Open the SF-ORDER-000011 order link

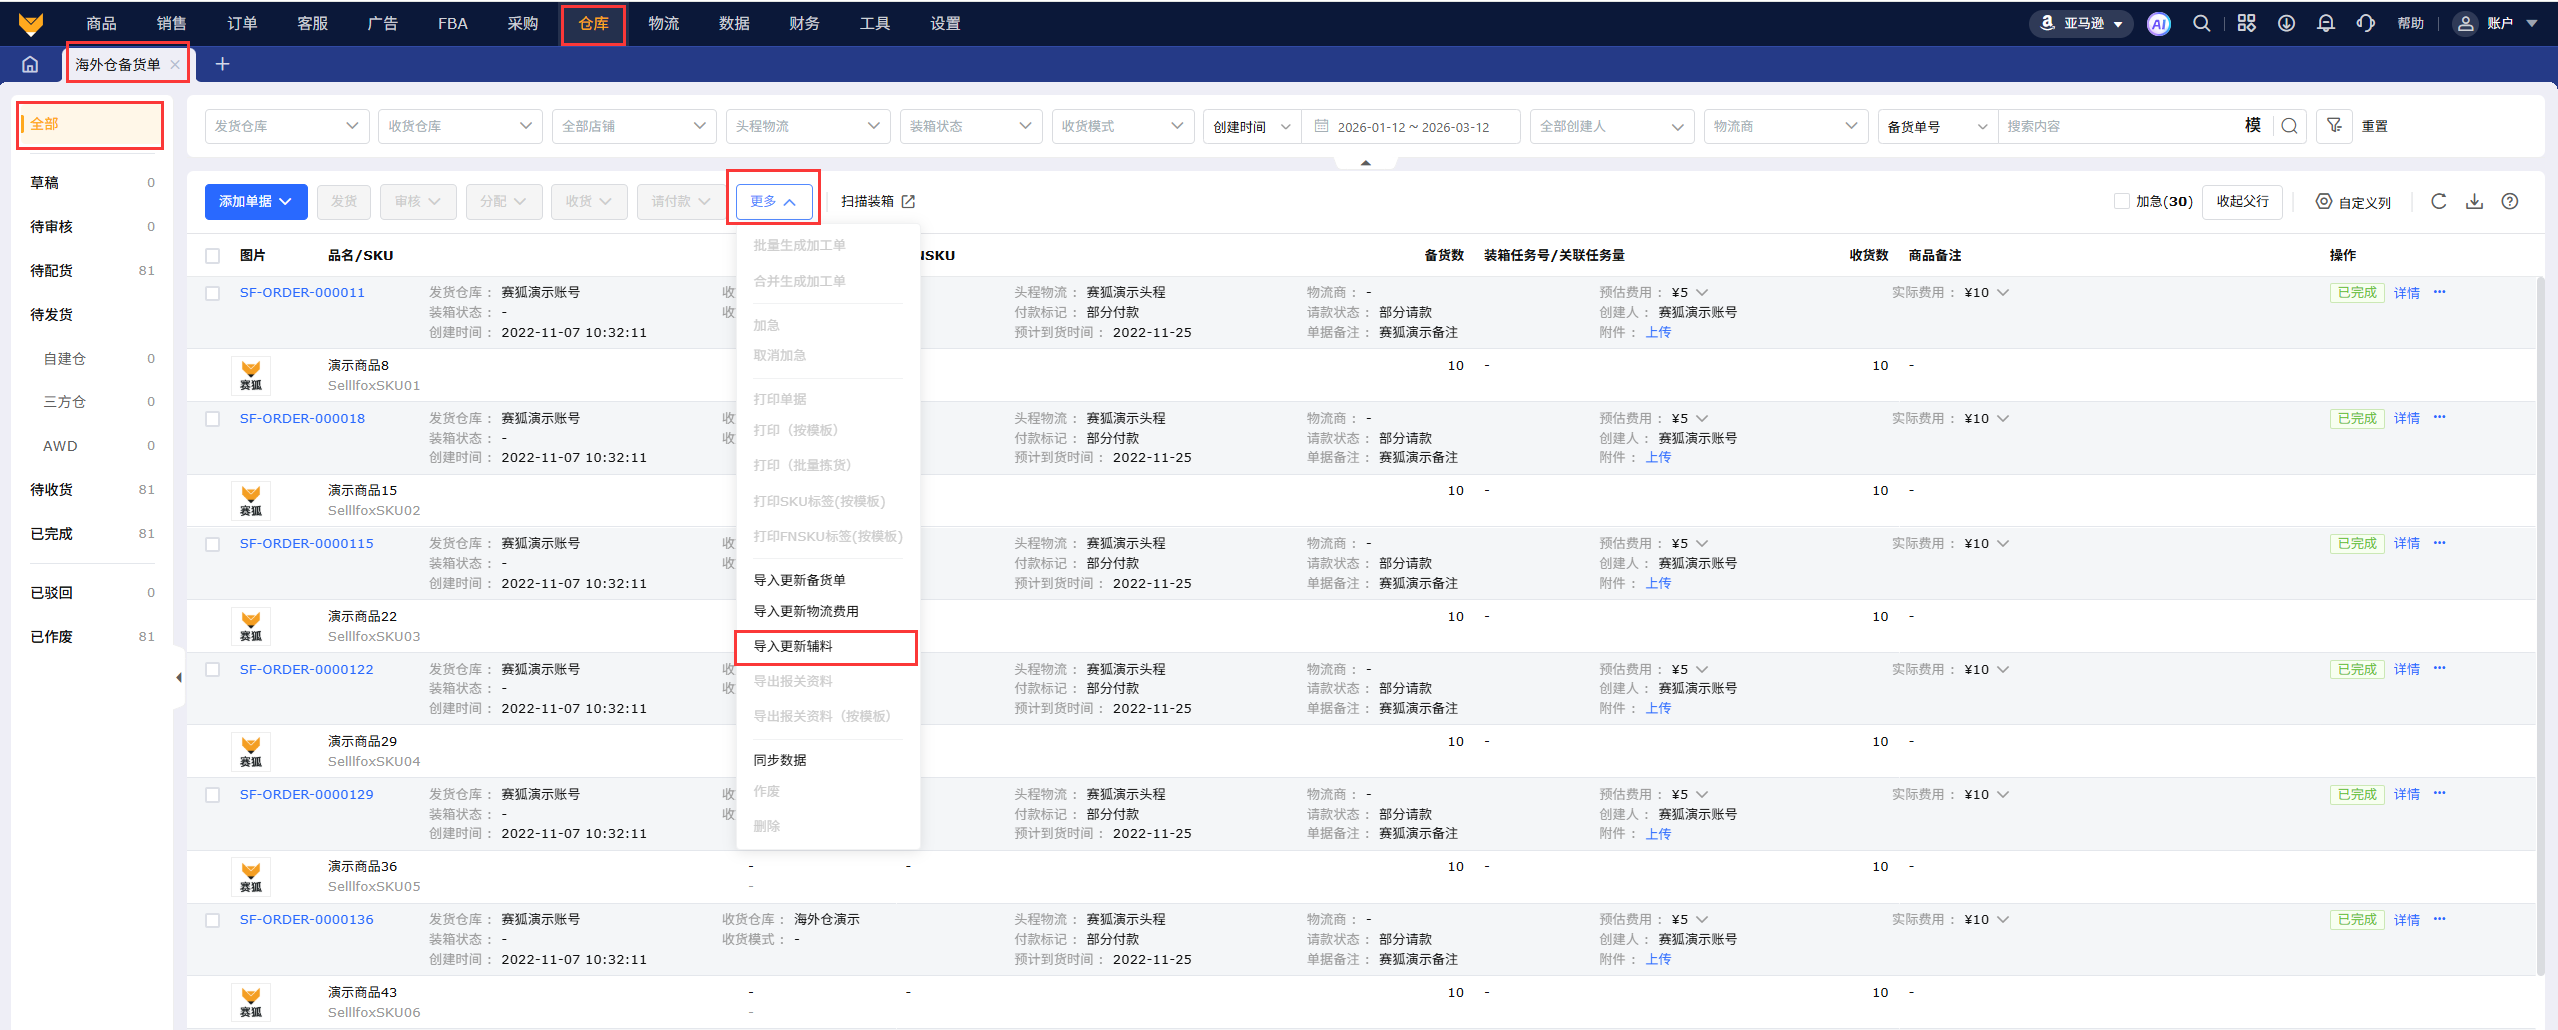(x=302, y=292)
